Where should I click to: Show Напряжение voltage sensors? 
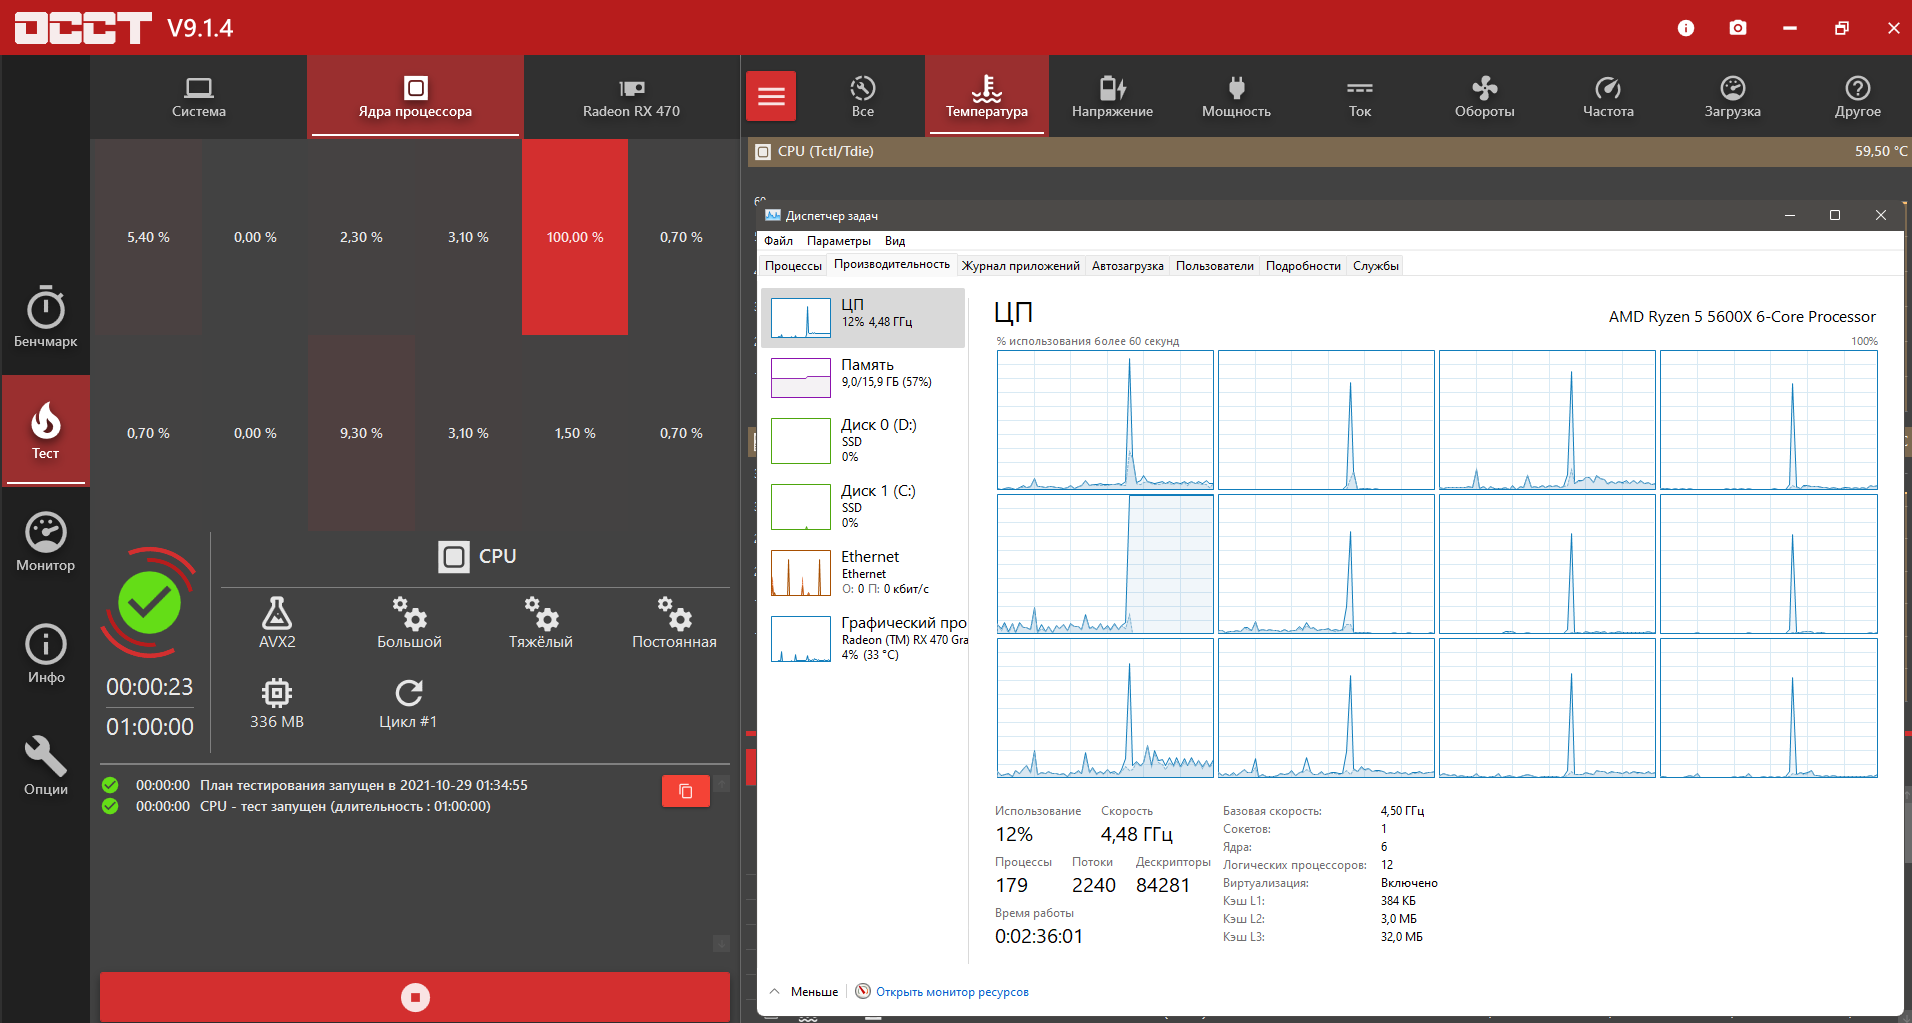tap(1112, 96)
